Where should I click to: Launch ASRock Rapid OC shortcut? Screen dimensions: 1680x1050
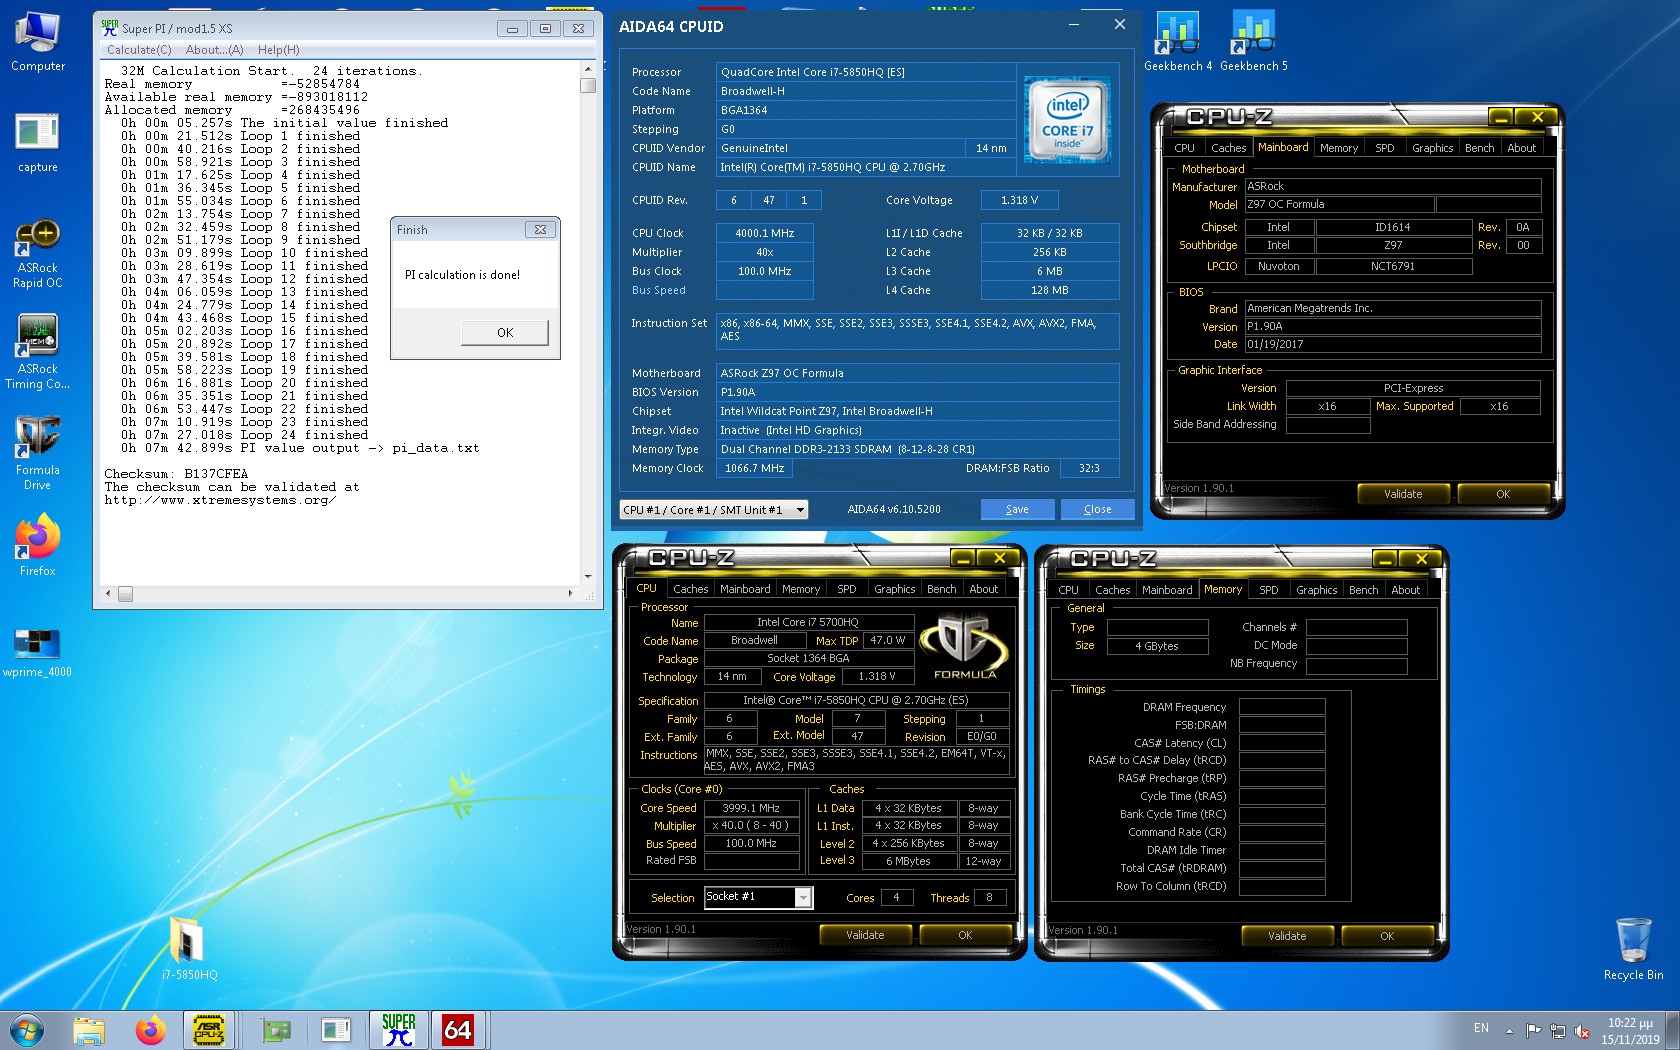38,255
